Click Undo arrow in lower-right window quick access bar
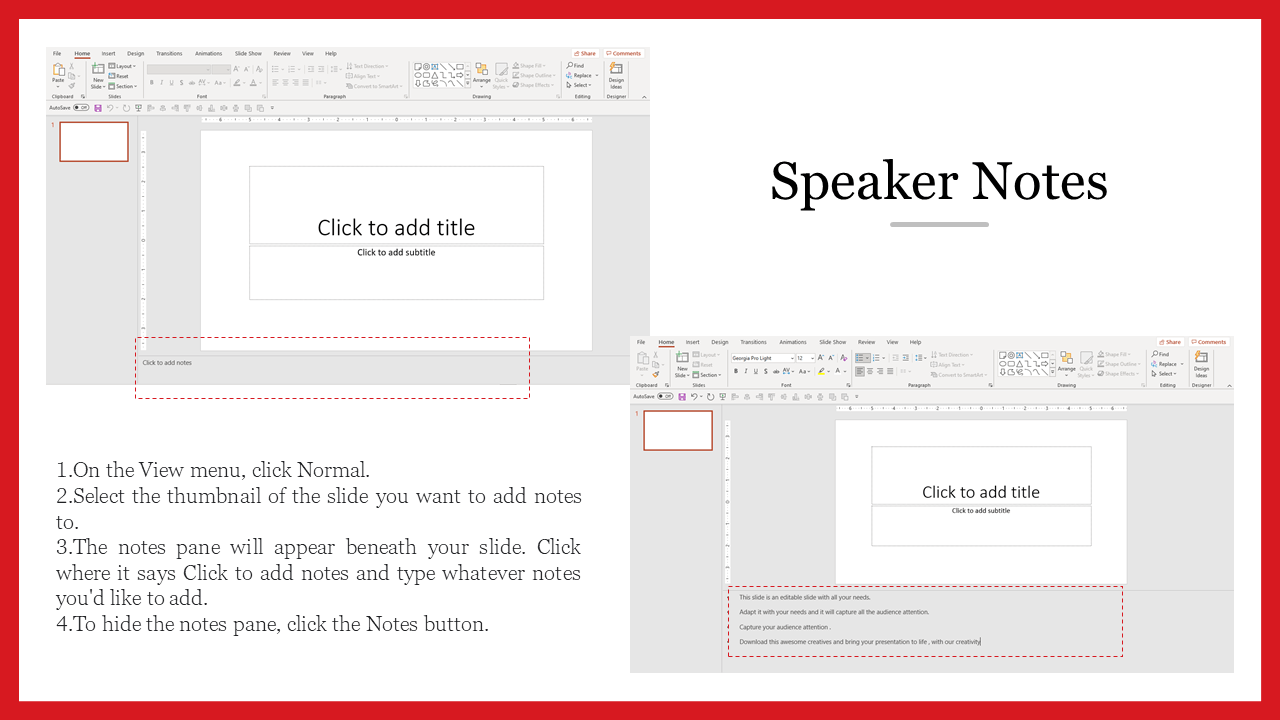1280x720 pixels. click(694, 397)
